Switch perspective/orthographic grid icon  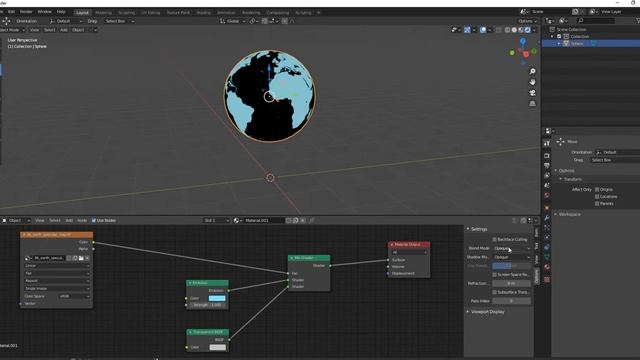[532, 104]
